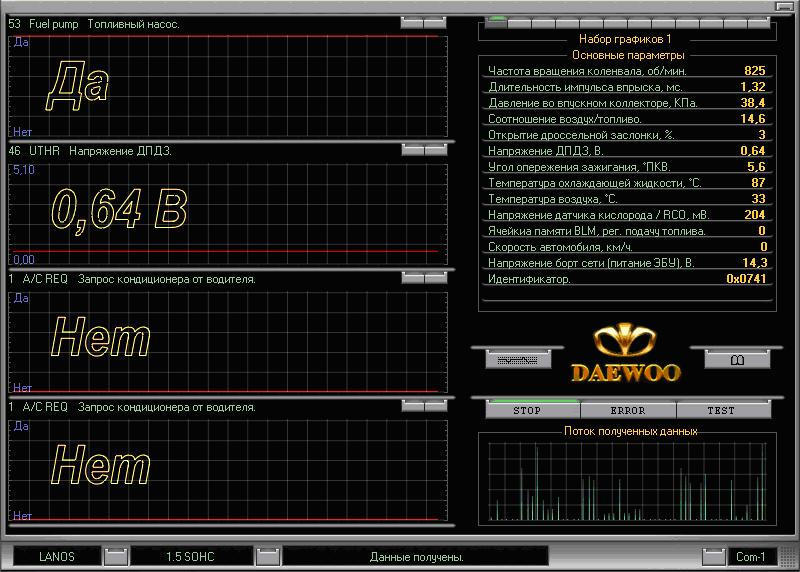Click the waveform graph mode icon button
The image size is (800, 572).
pos(518,359)
